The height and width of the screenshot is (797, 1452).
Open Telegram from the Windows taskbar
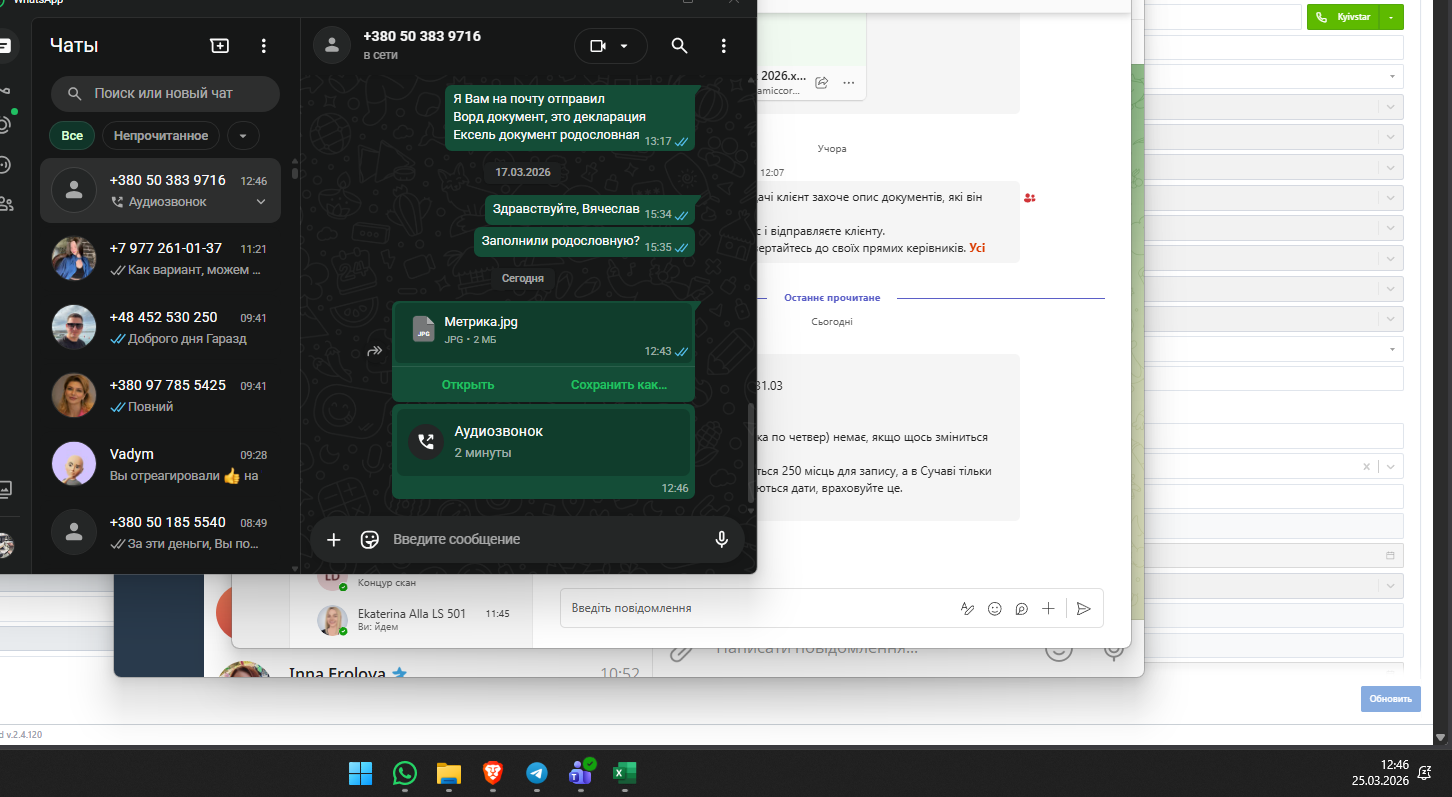pos(537,773)
